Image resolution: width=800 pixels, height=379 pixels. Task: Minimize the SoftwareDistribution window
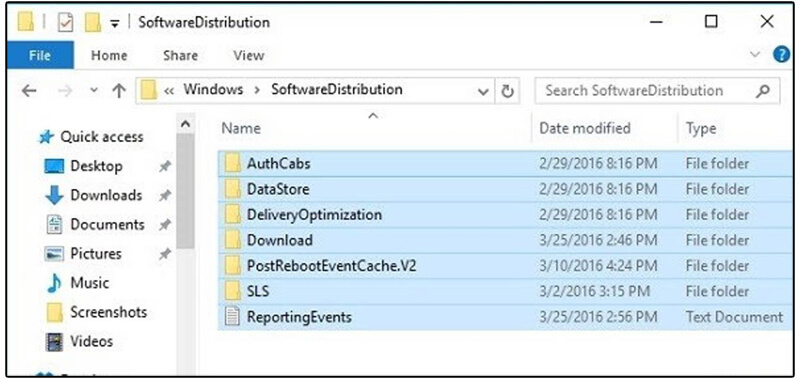click(657, 21)
